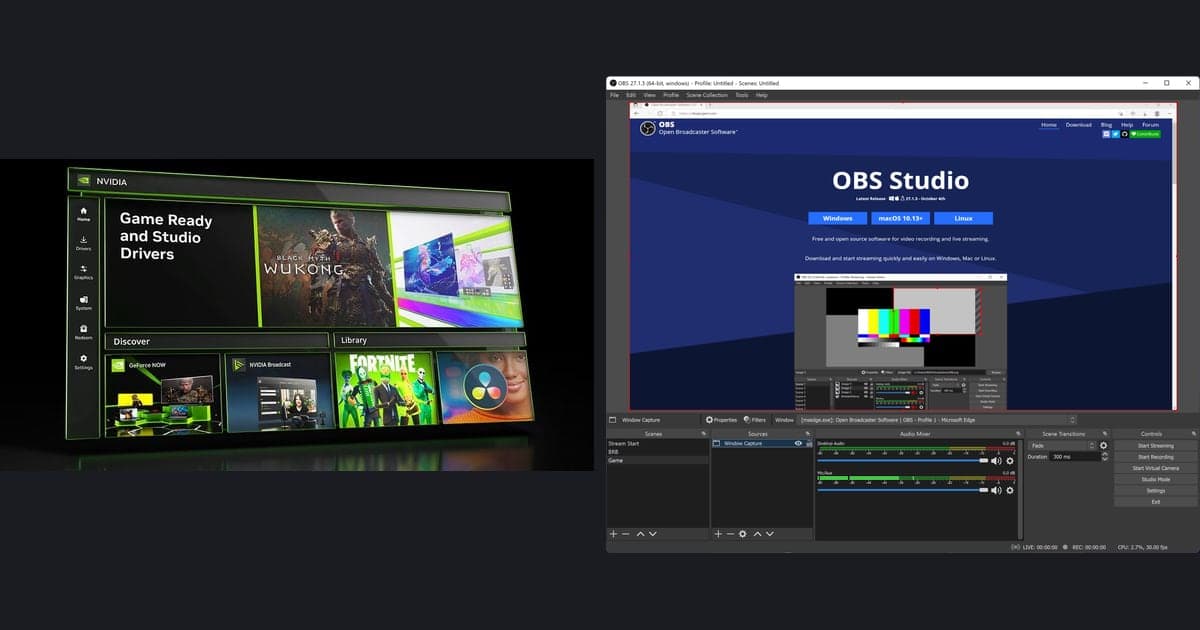The height and width of the screenshot is (630, 1200).
Task: Mute Mic/Aux speaker icon
Action: pos(996,490)
